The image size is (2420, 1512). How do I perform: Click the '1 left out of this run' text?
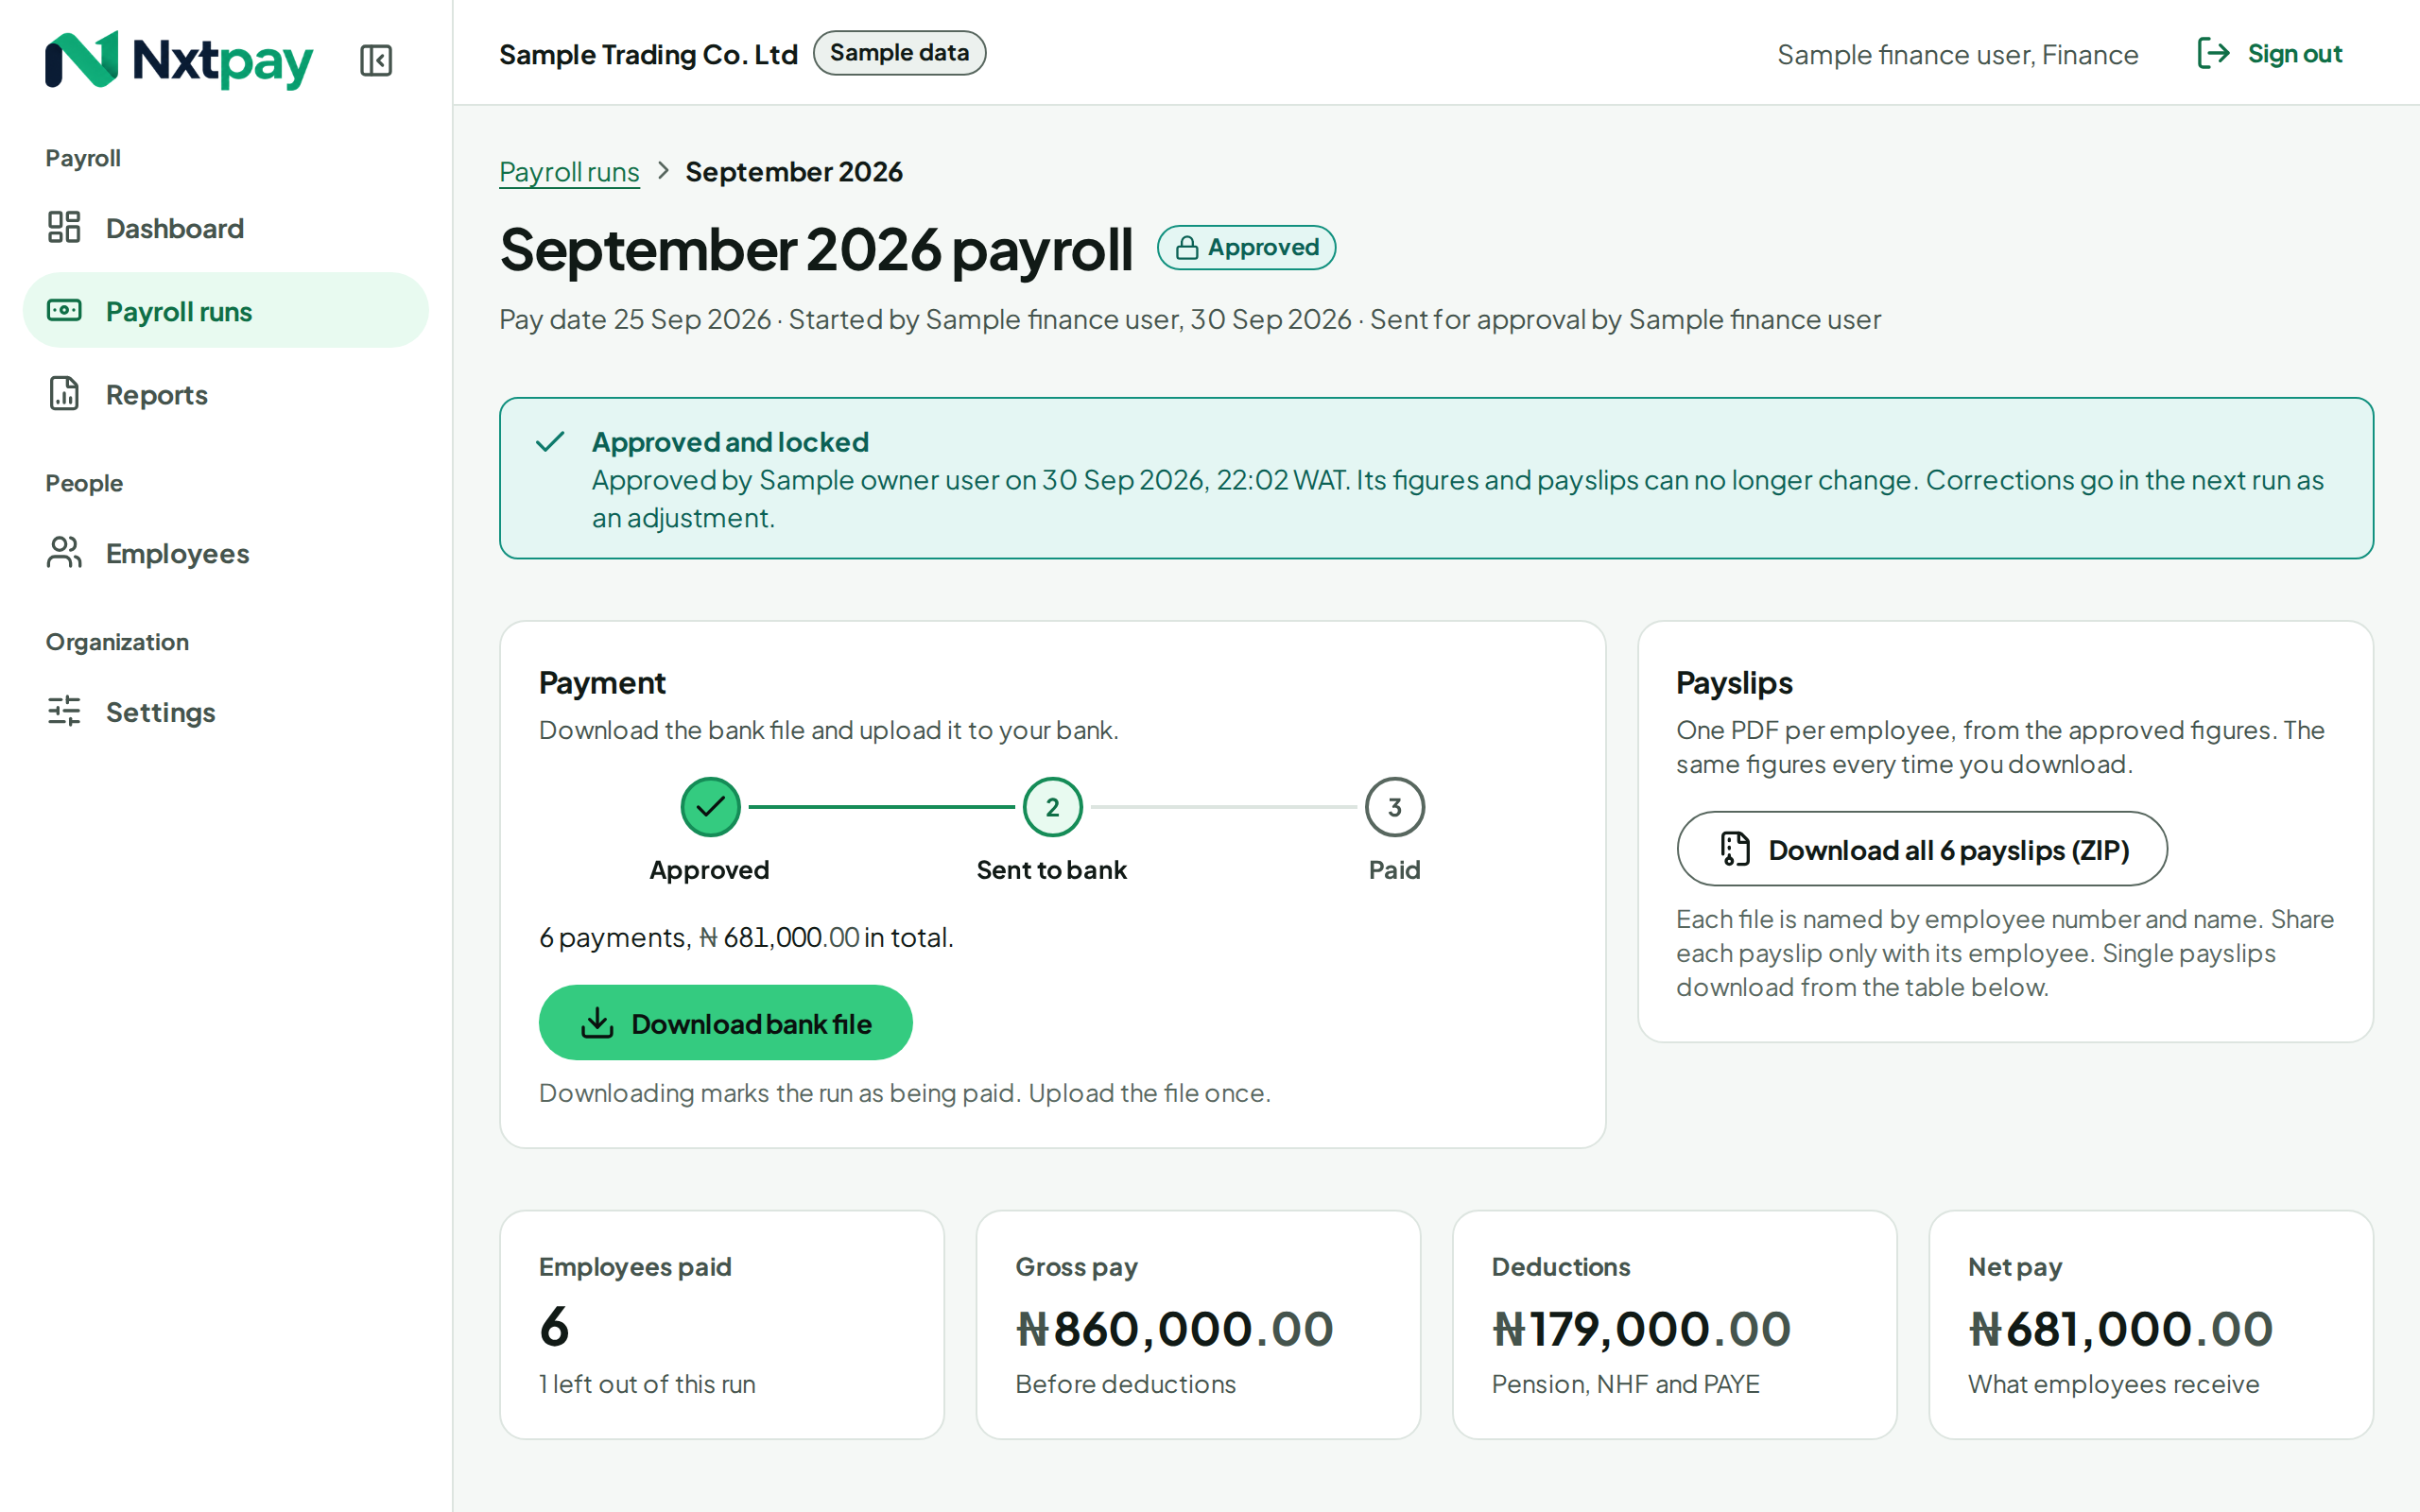click(x=647, y=1384)
